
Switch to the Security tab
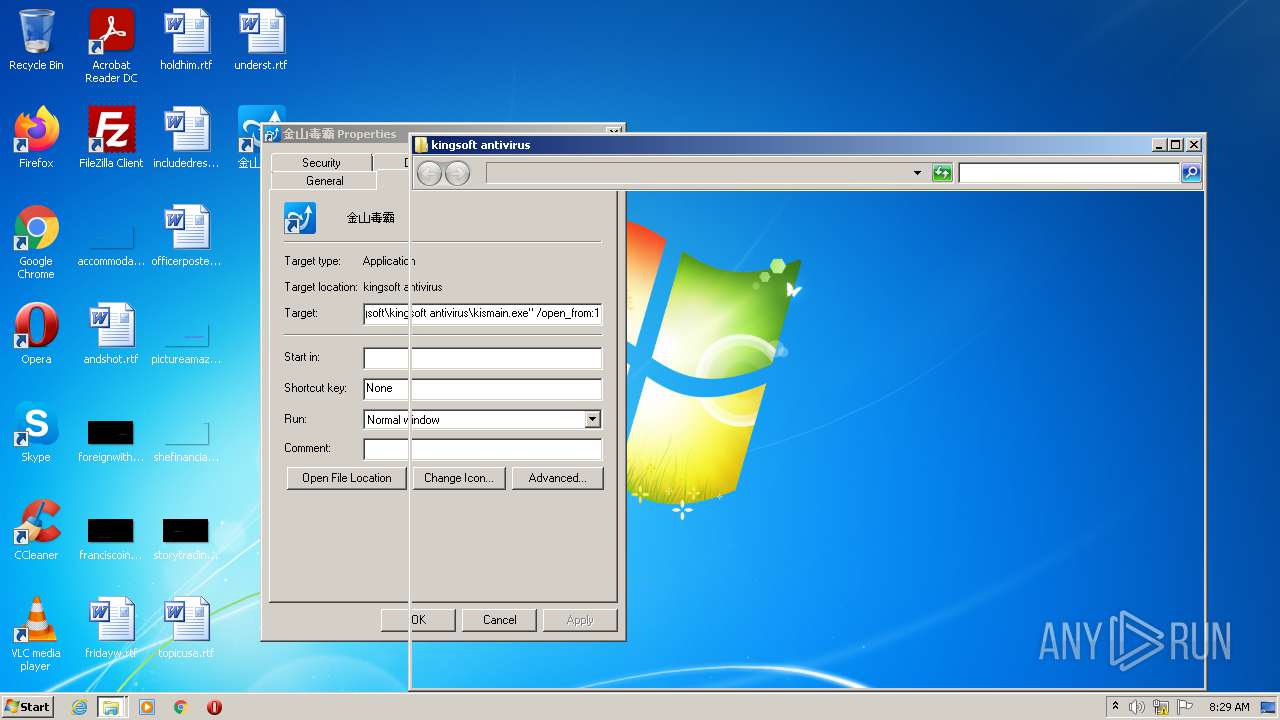tap(321, 163)
